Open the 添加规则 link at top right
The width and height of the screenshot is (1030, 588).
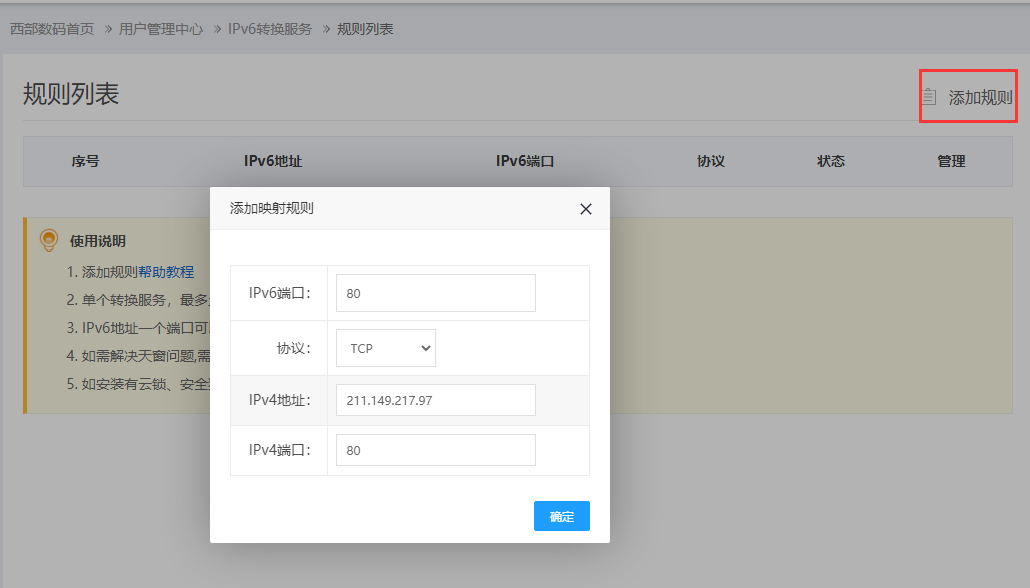pos(980,98)
